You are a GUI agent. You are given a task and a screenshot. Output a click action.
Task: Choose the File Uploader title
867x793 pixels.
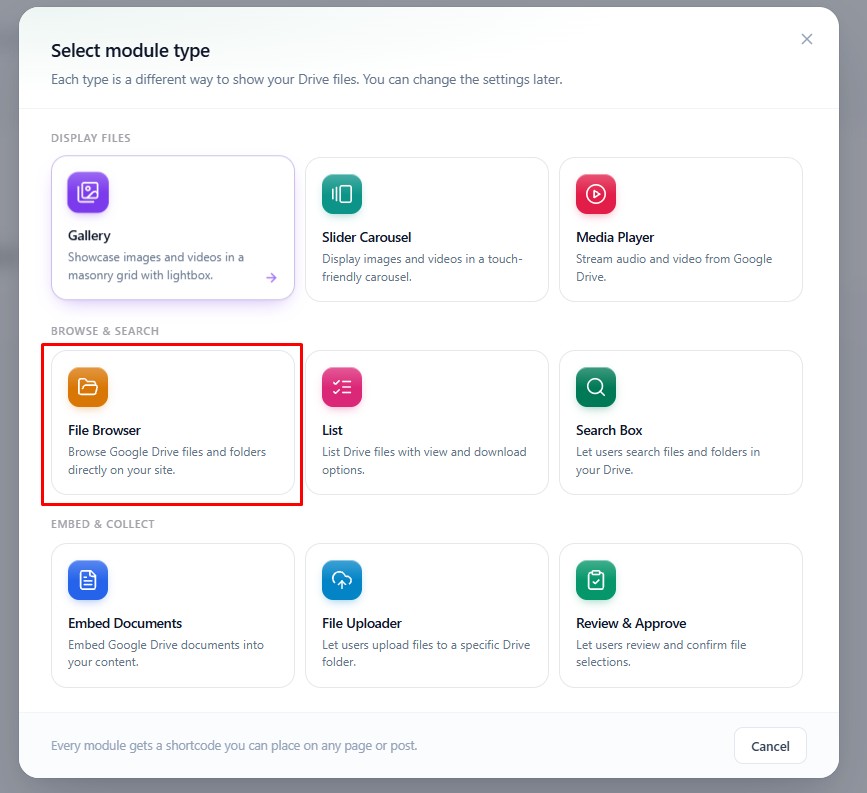coord(362,623)
